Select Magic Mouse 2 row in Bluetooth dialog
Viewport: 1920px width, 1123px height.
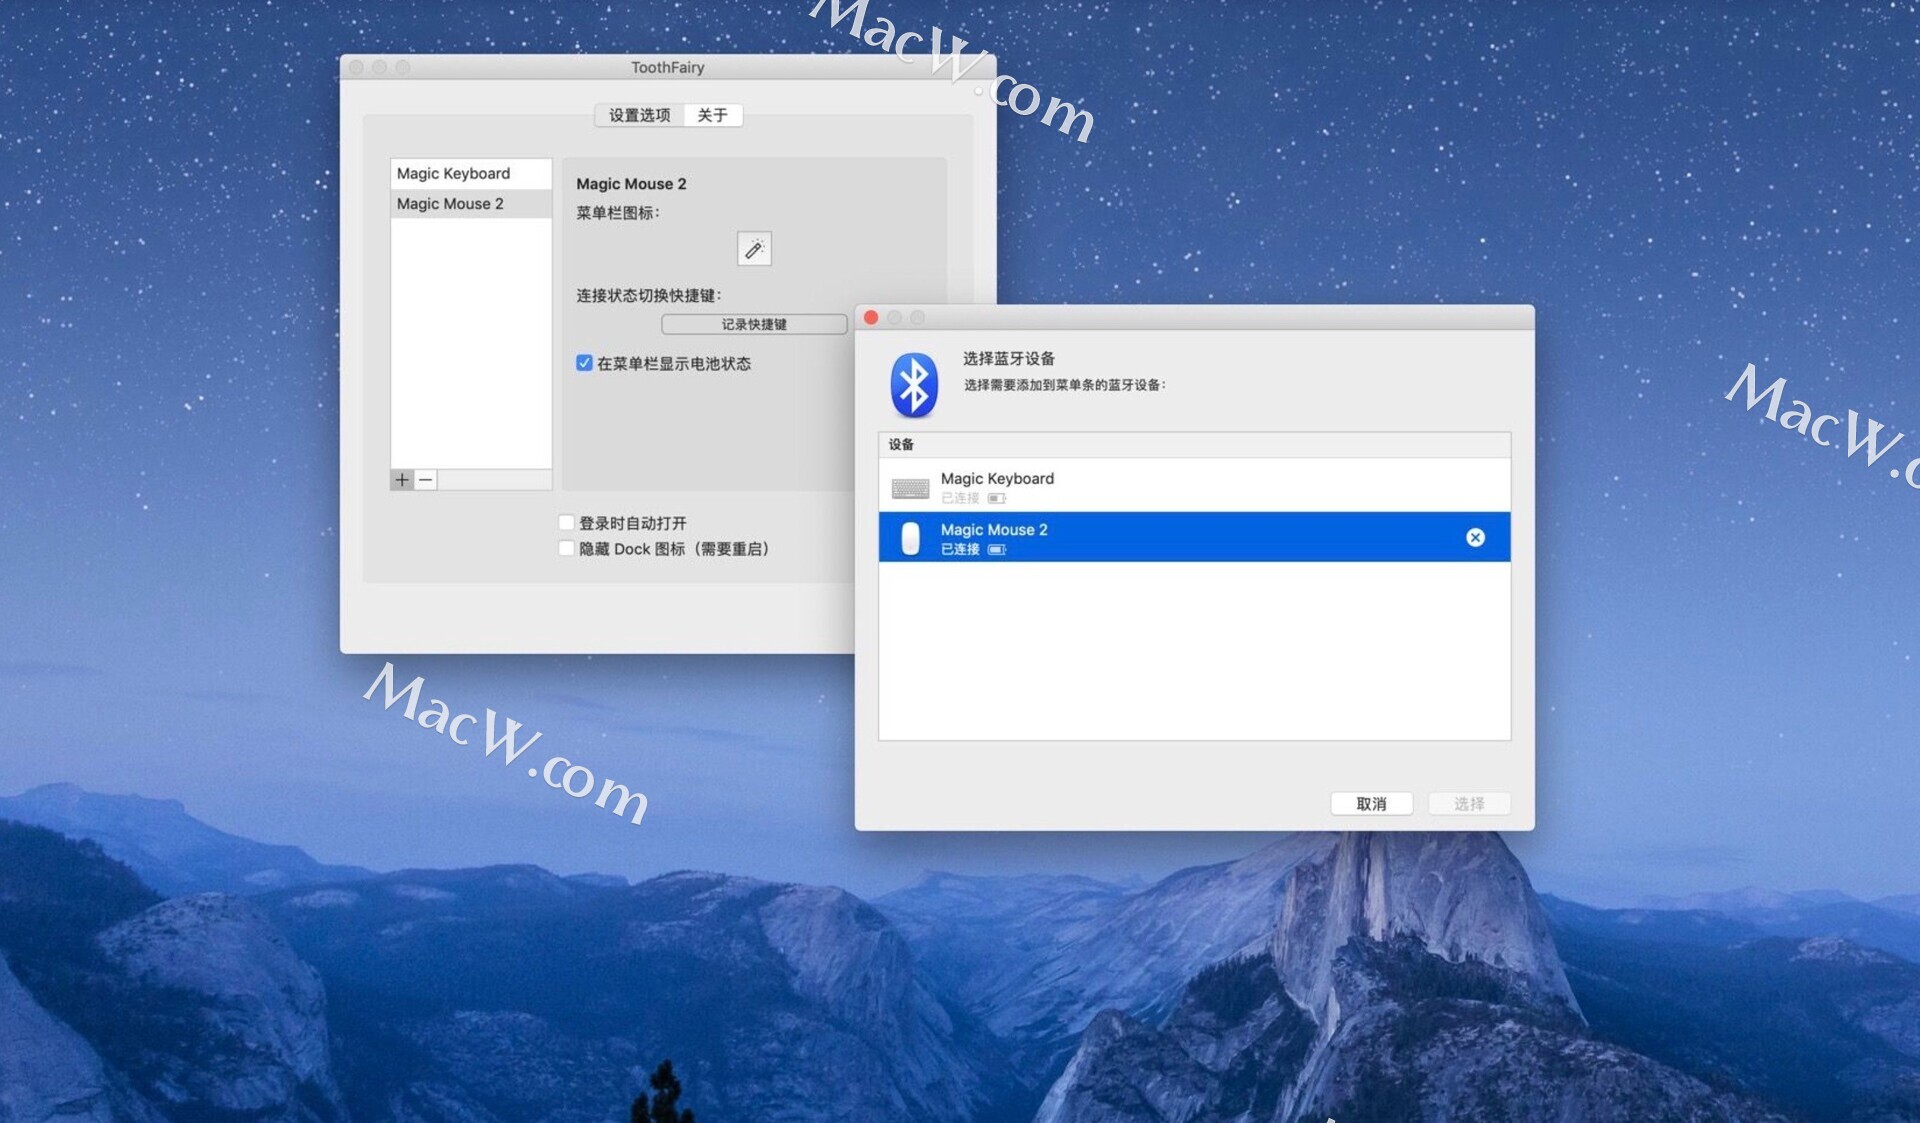click(1194, 537)
